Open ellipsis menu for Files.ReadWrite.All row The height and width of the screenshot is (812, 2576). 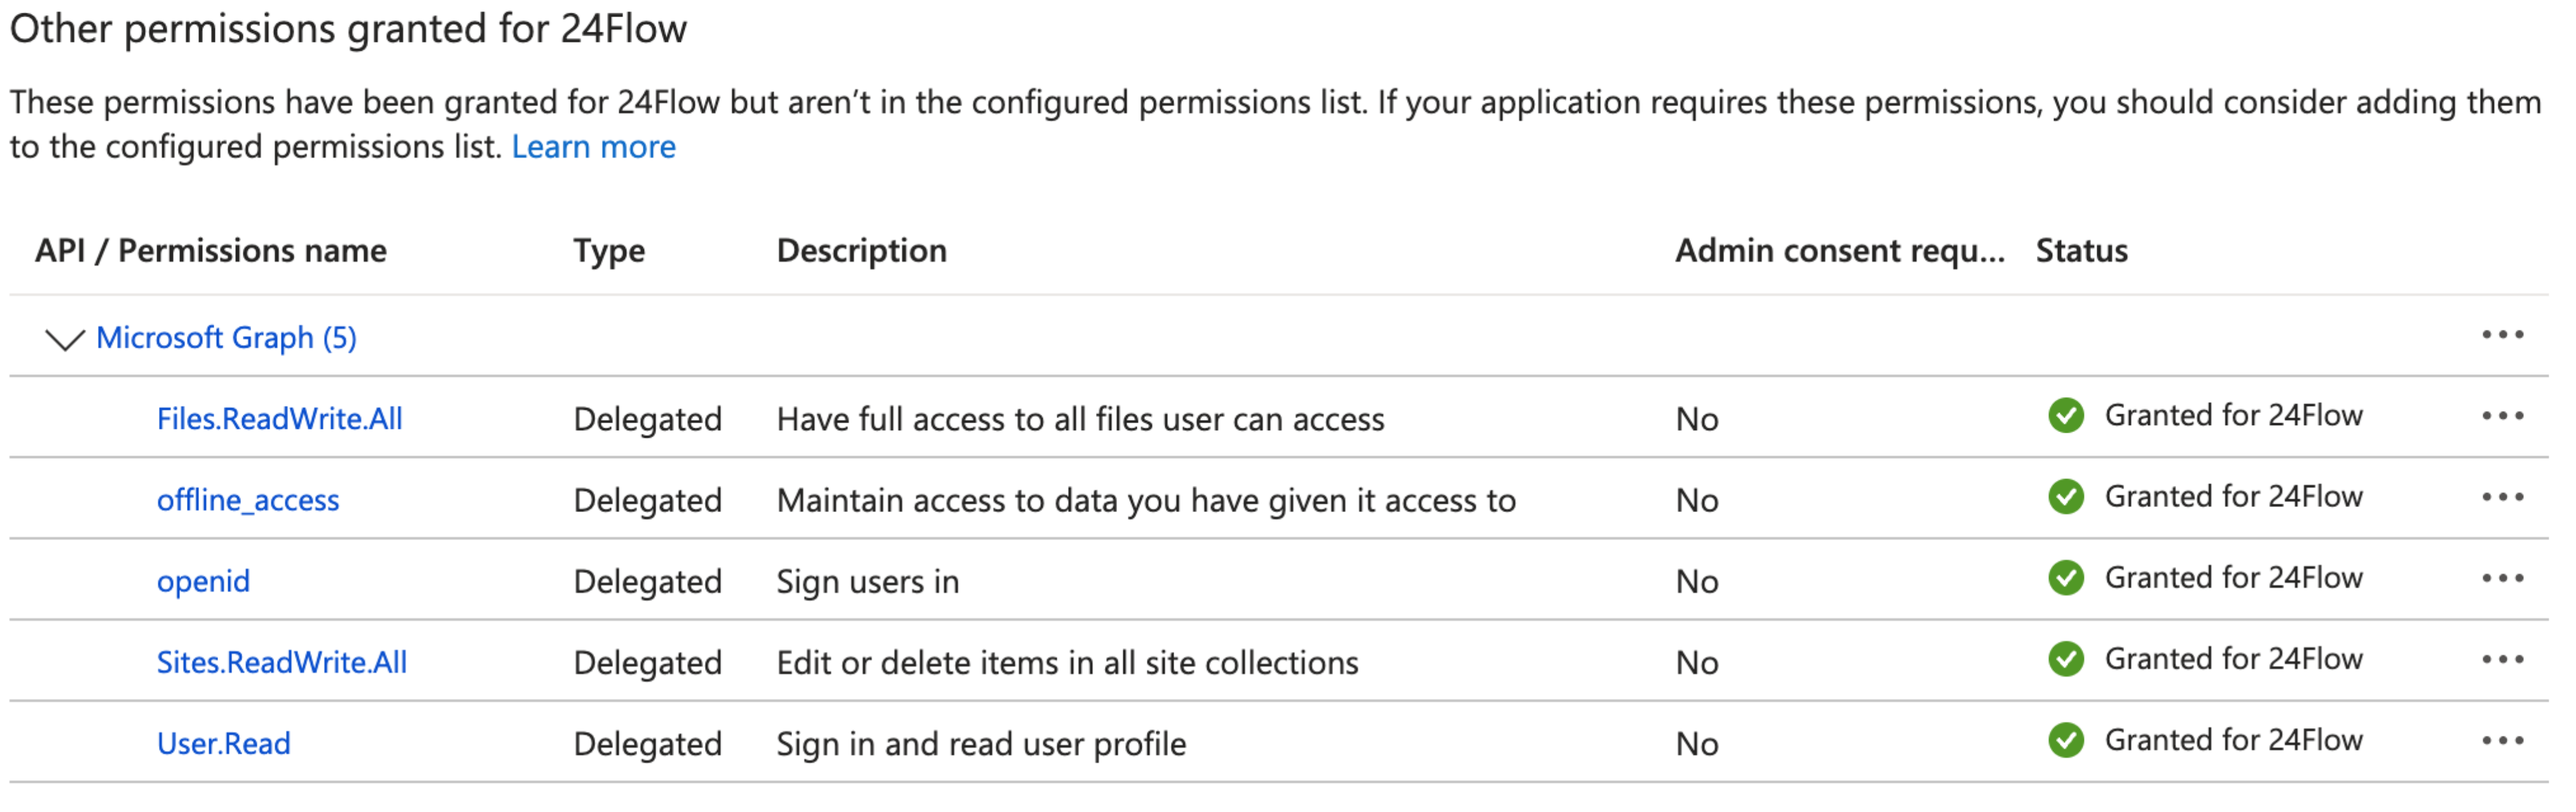[2502, 416]
